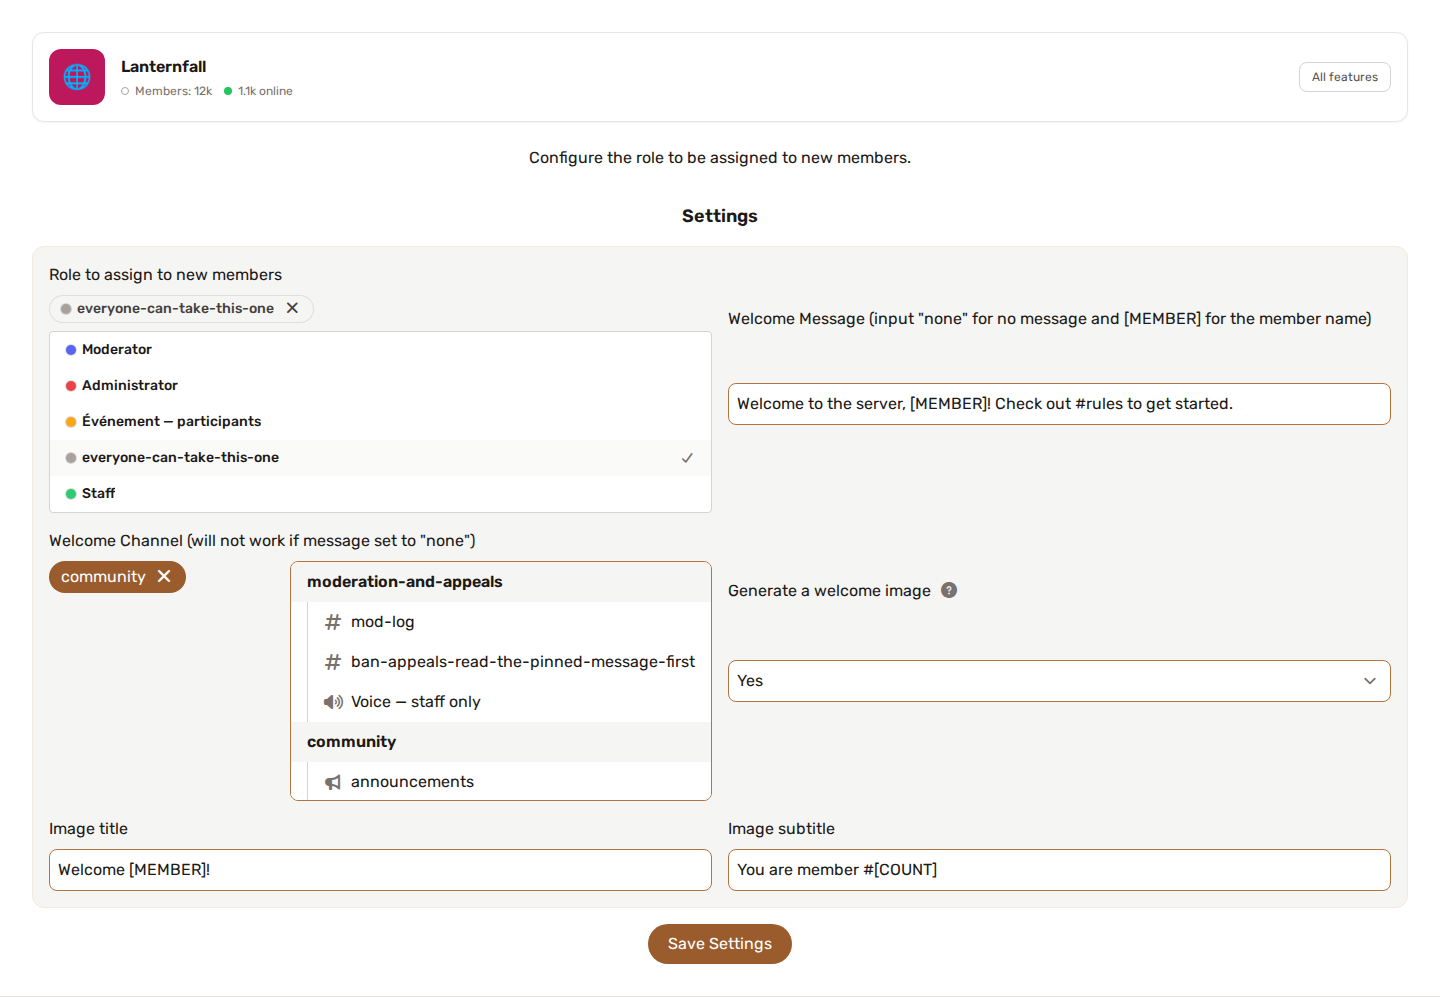Click the All features button
The image size is (1440, 997).
1344,77
